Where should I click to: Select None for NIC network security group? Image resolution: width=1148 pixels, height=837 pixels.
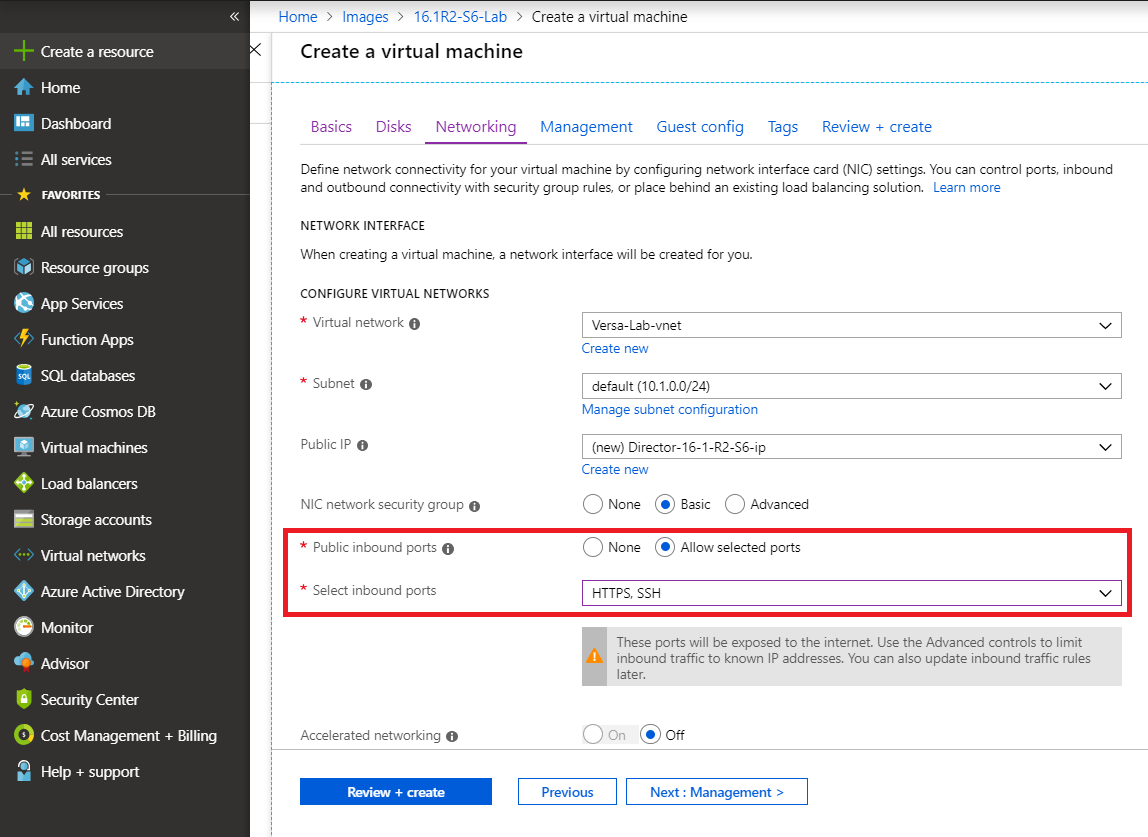tap(593, 505)
